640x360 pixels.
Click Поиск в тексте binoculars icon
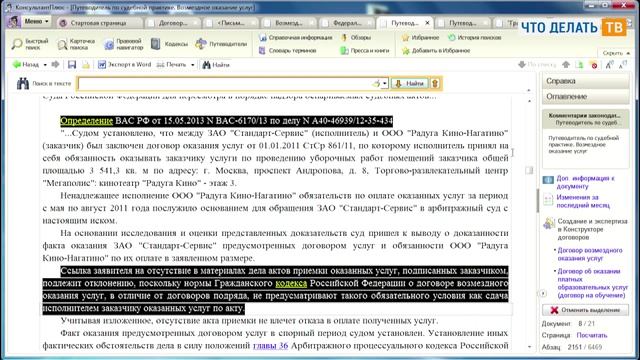pos(22,83)
